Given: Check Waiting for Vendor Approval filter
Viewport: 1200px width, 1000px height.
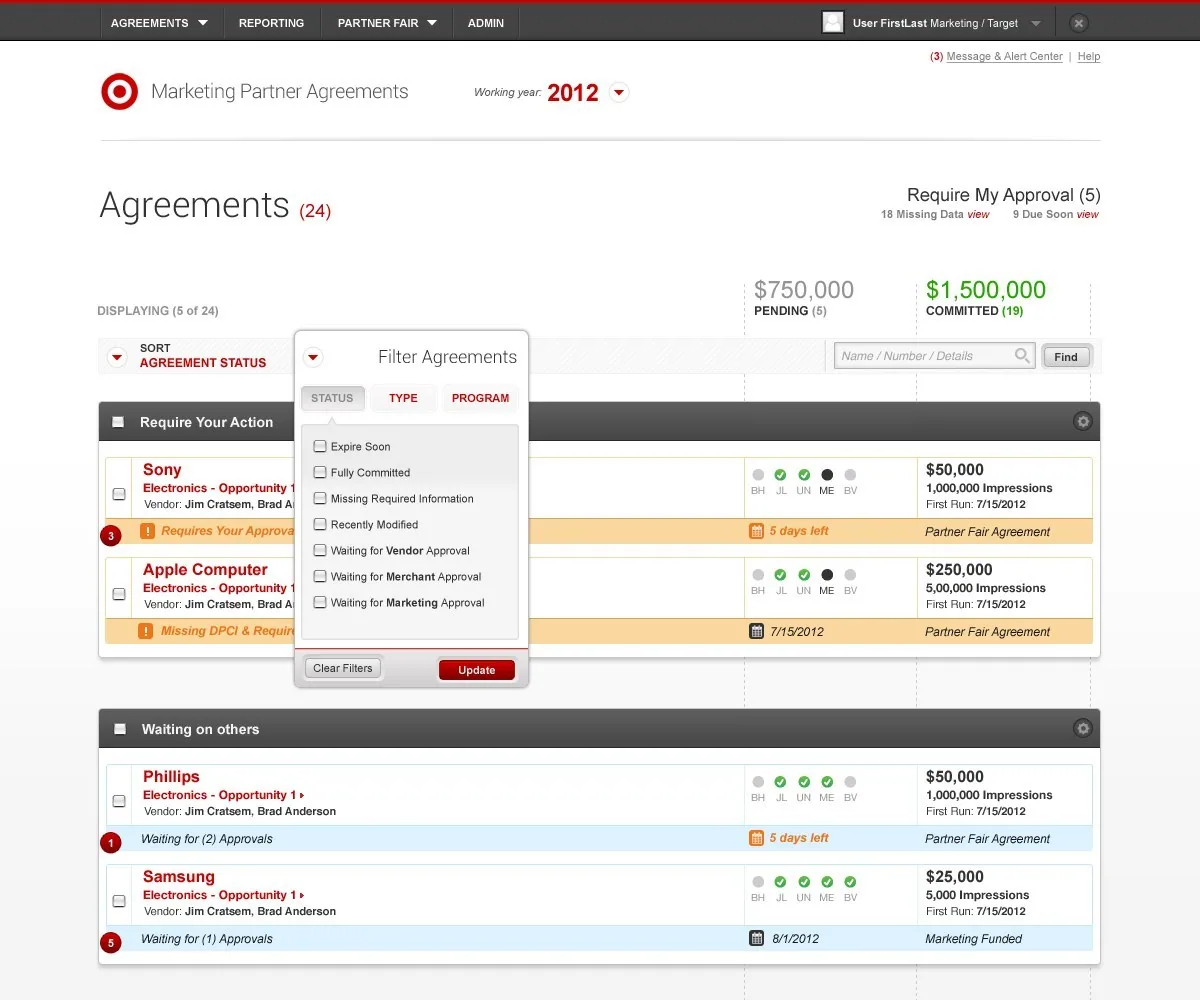Looking at the screenshot, I should click(x=320, y=550).
